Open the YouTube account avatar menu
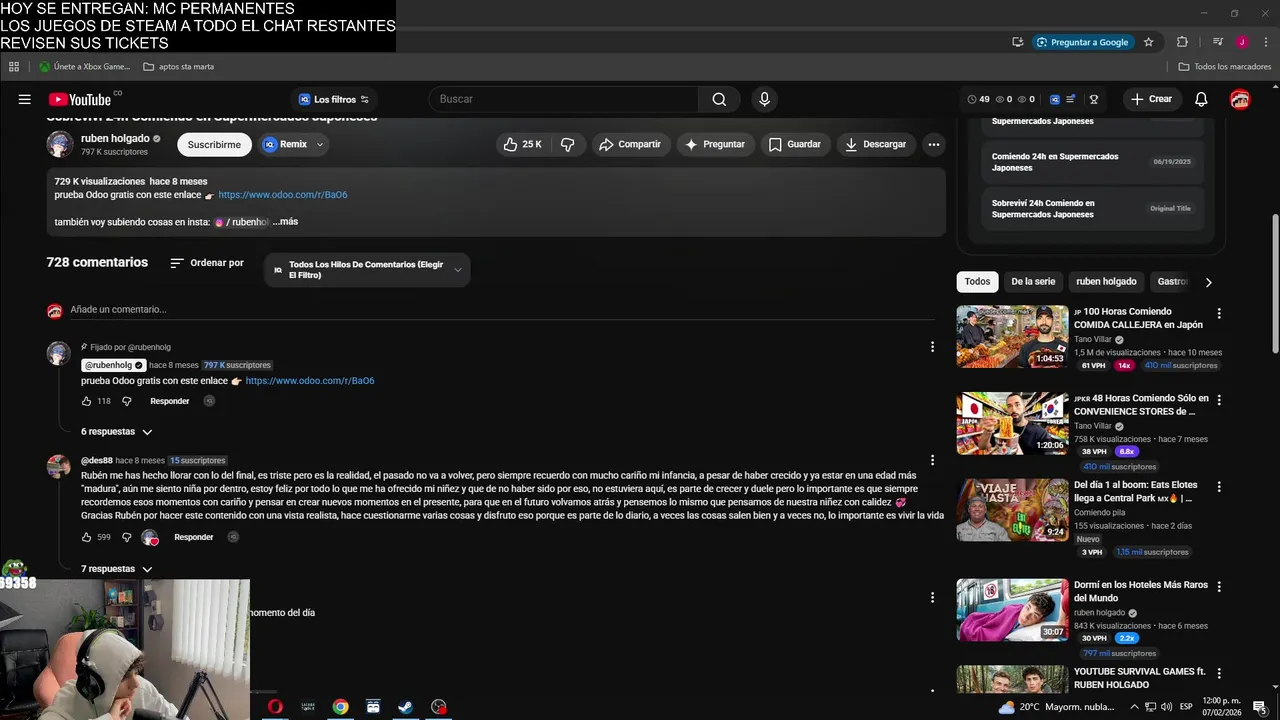1280x720 pixels. point(1240,99)
